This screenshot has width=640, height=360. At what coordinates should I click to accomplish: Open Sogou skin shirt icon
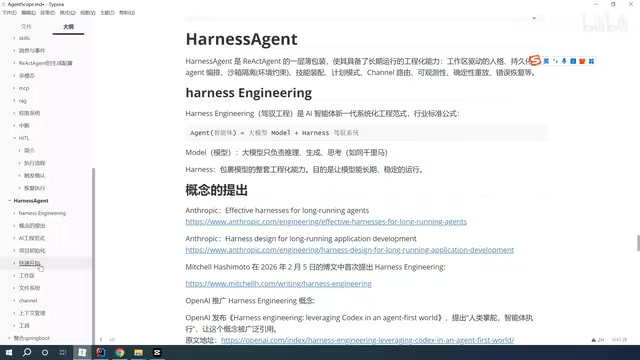[x=582, y=61]
